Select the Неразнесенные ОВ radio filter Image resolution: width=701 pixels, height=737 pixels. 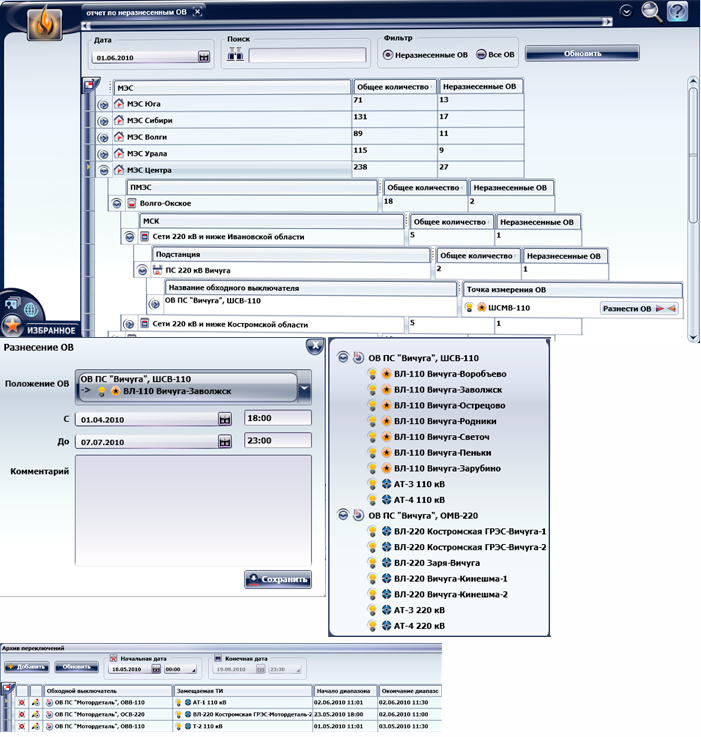click(x=388, y=54)
